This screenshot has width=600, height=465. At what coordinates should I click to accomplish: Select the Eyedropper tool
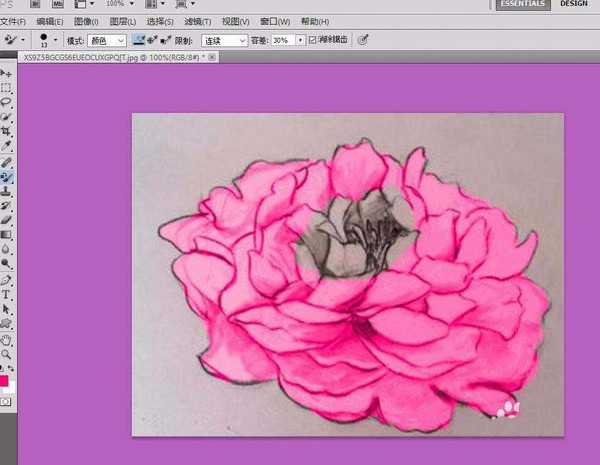[x=6, y=146]
